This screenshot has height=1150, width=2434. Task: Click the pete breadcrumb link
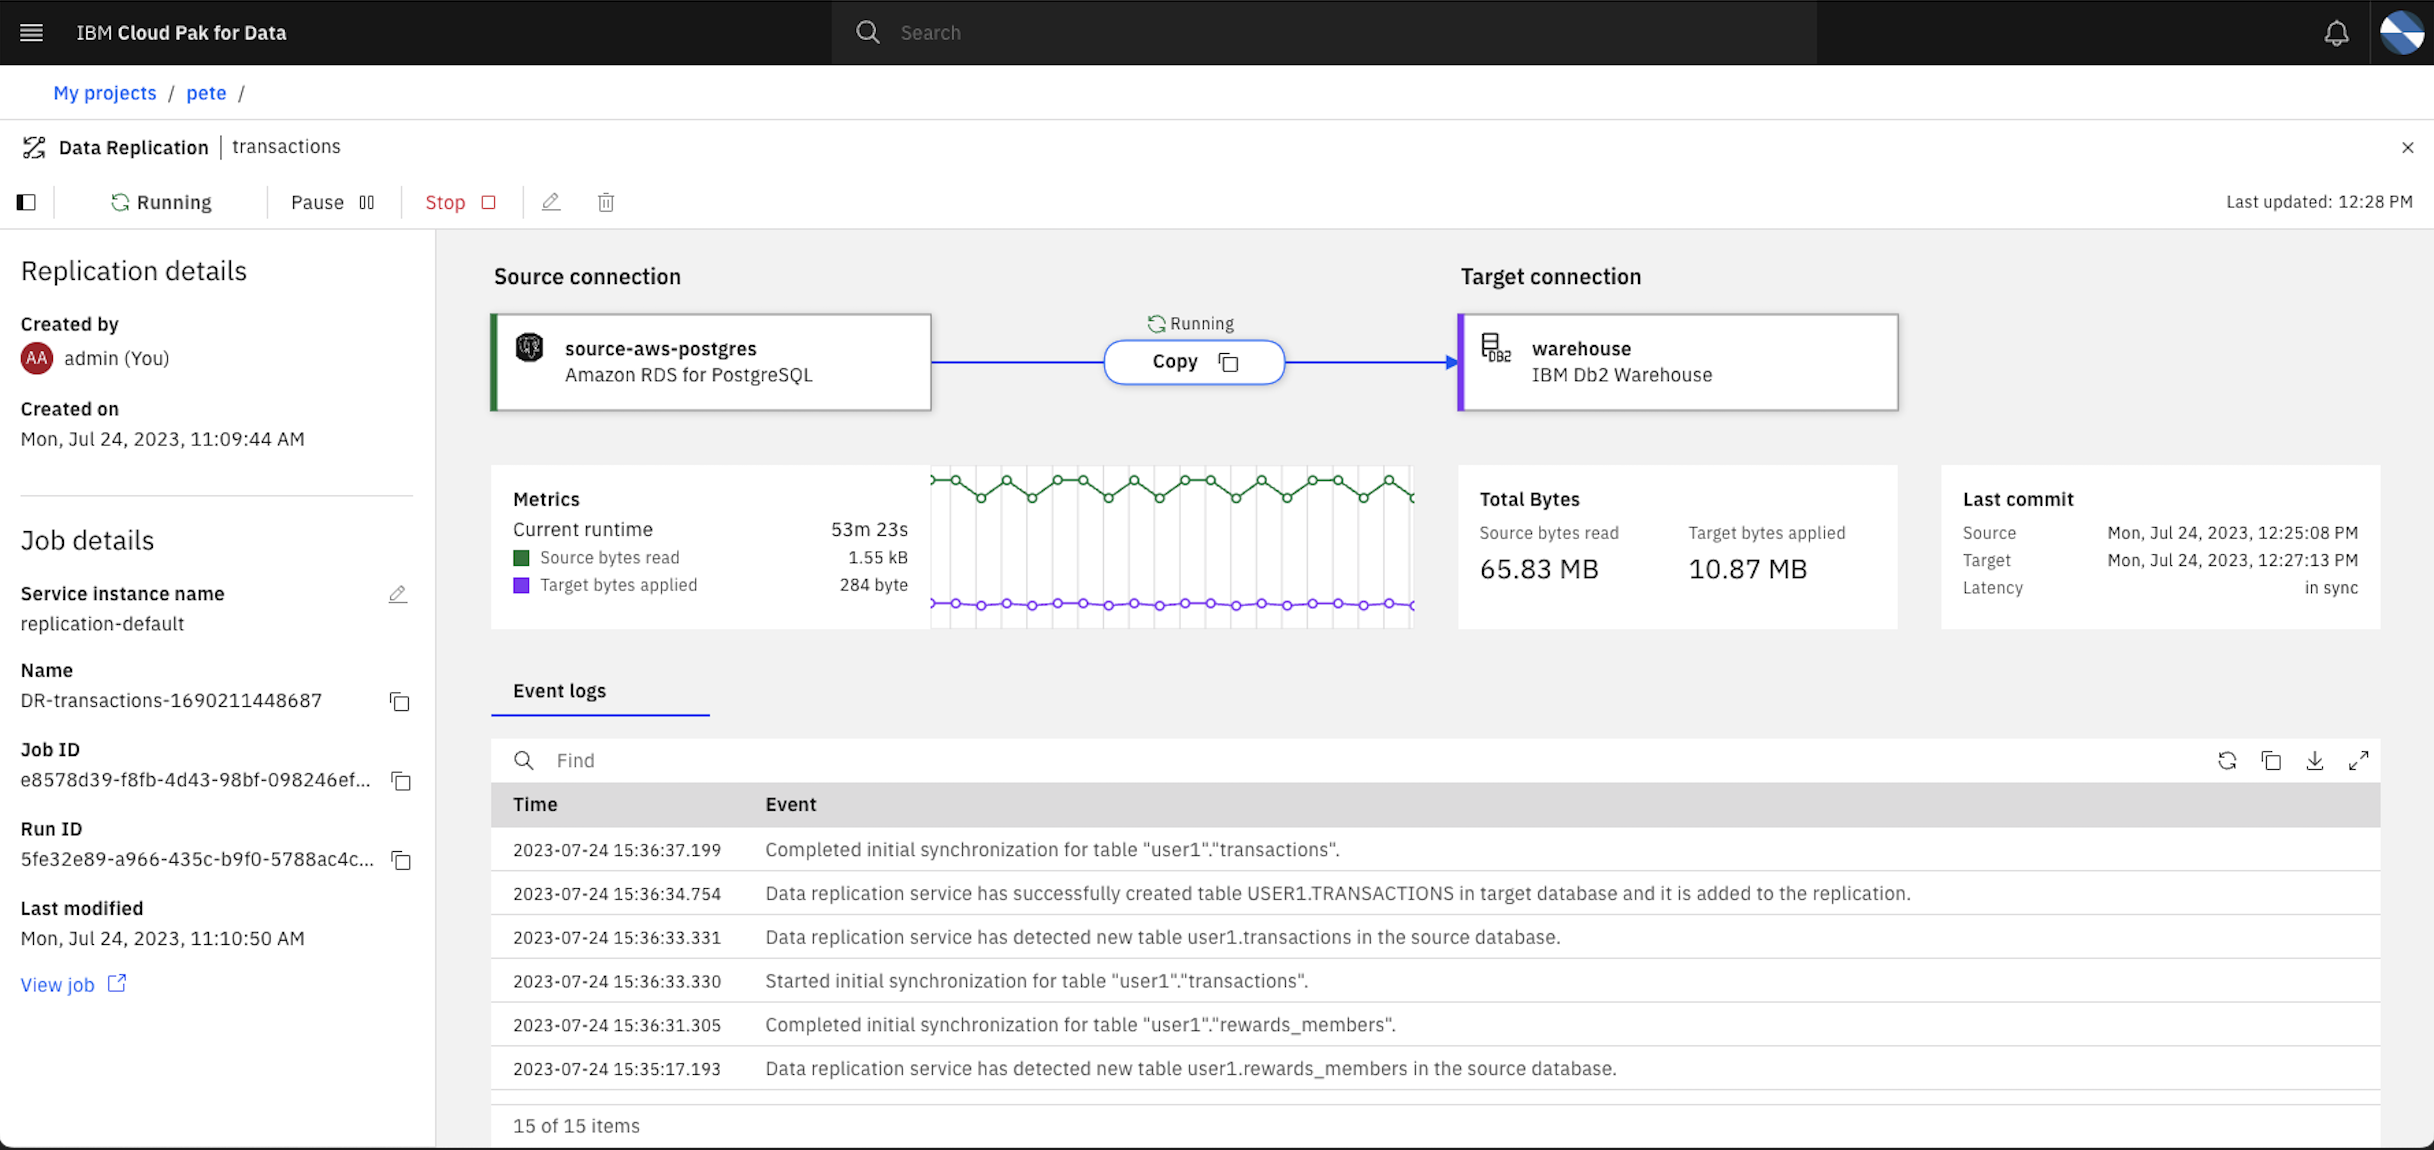coord(205,92)
